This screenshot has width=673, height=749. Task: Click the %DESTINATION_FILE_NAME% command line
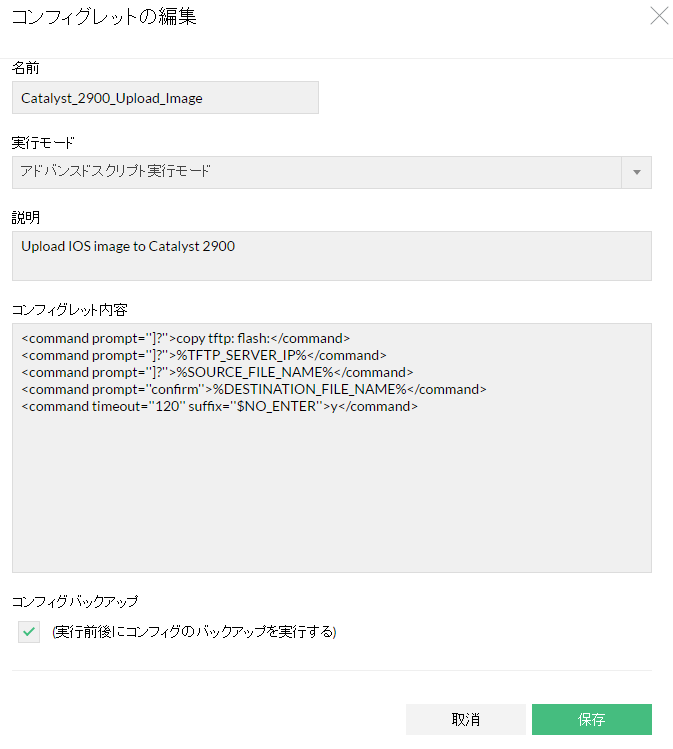(x=253, y=389)
